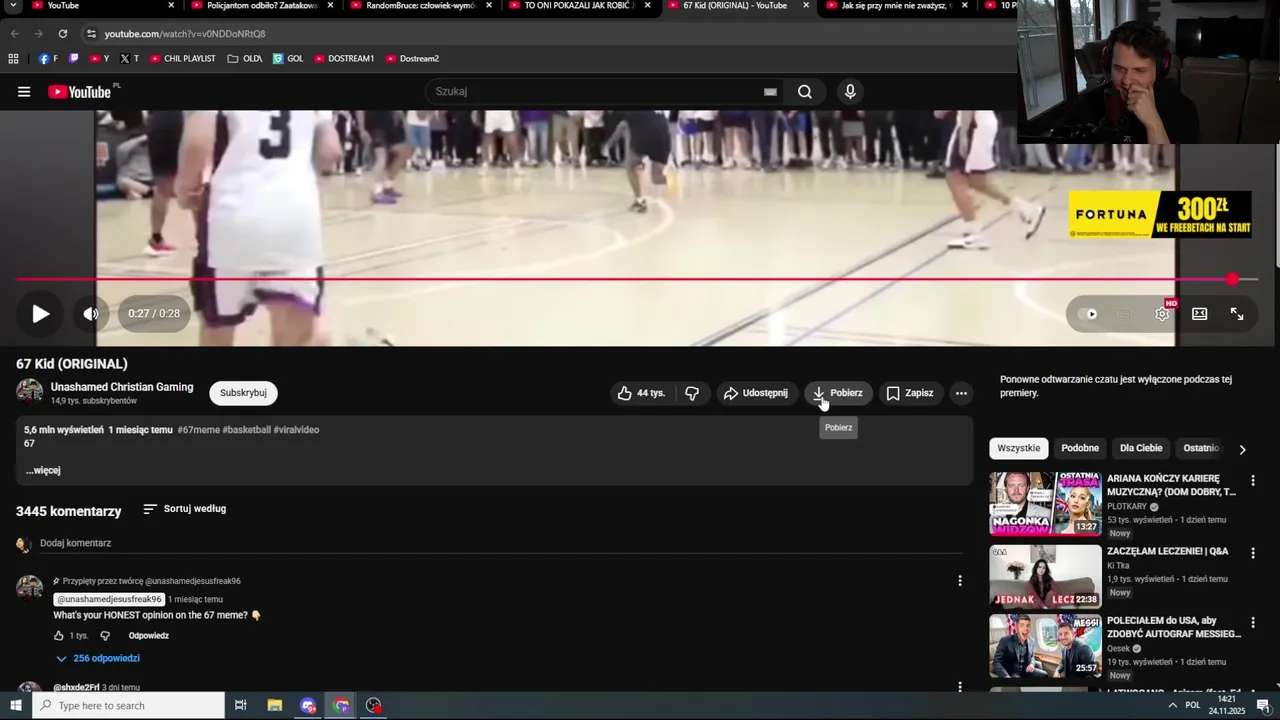Start voice search with microphone icon
This screenshot has height=720, width=1280.
point(850,92)
